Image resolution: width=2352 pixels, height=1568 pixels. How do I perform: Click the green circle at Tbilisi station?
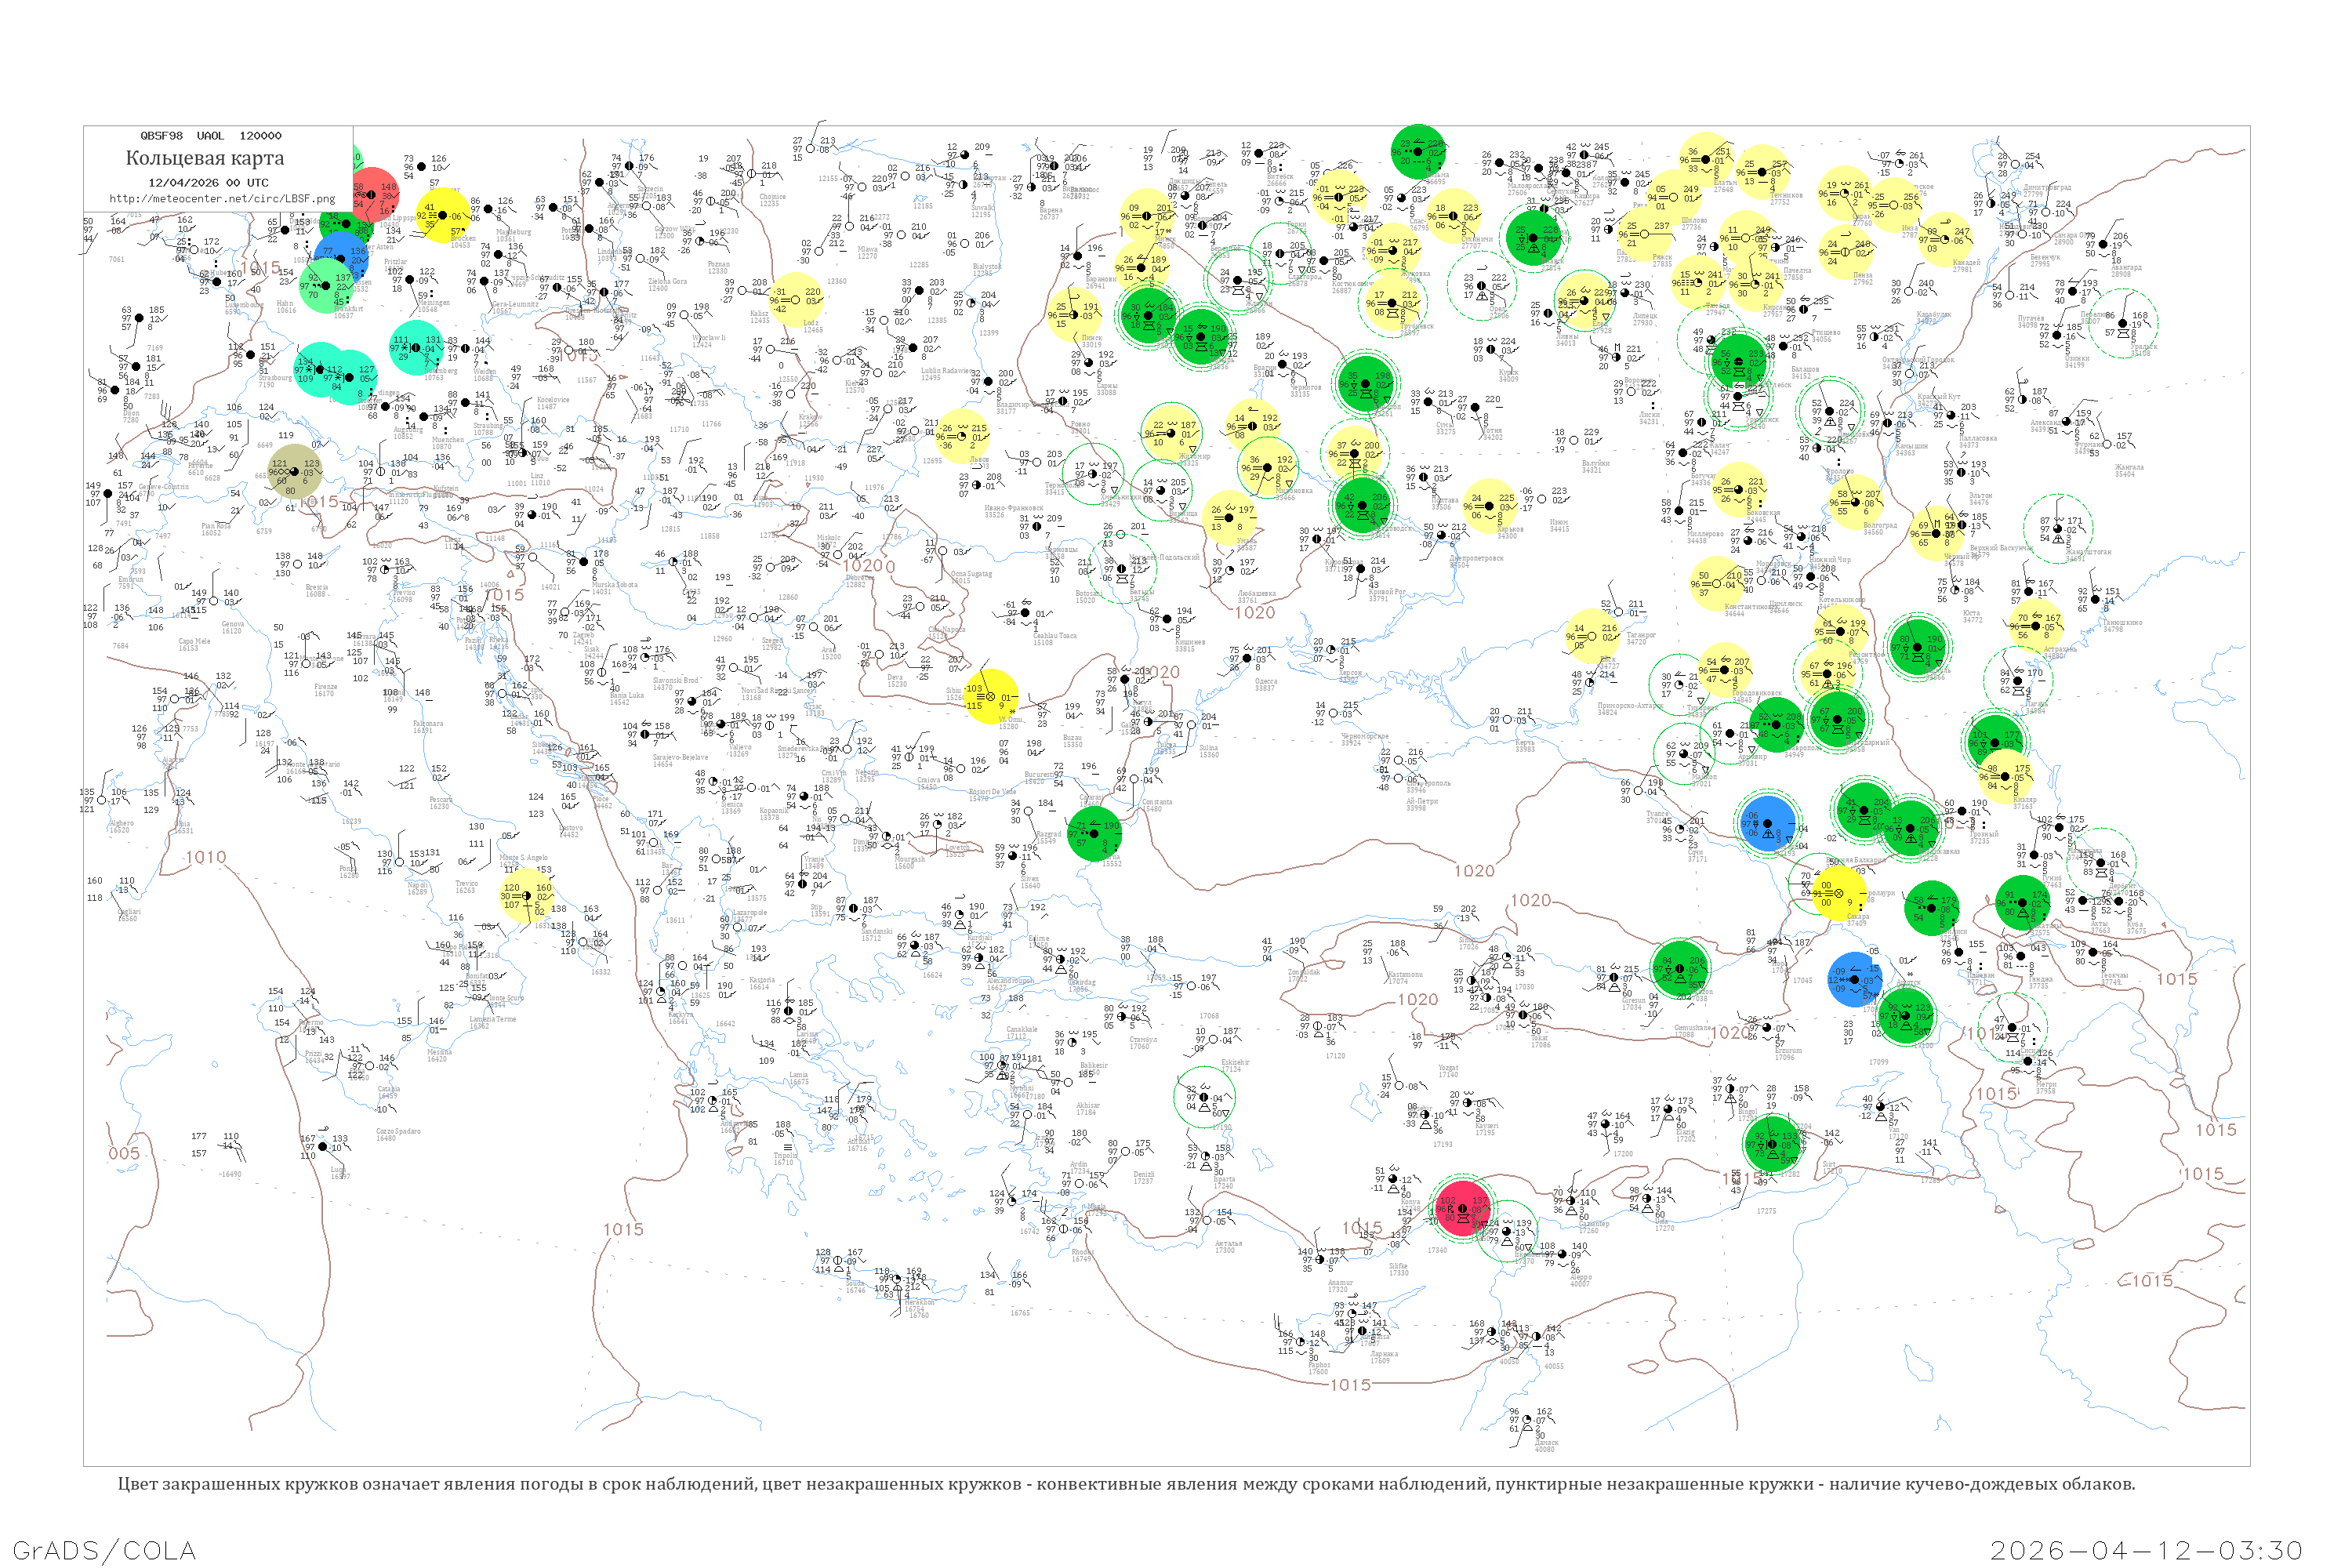click(1933, 908)
